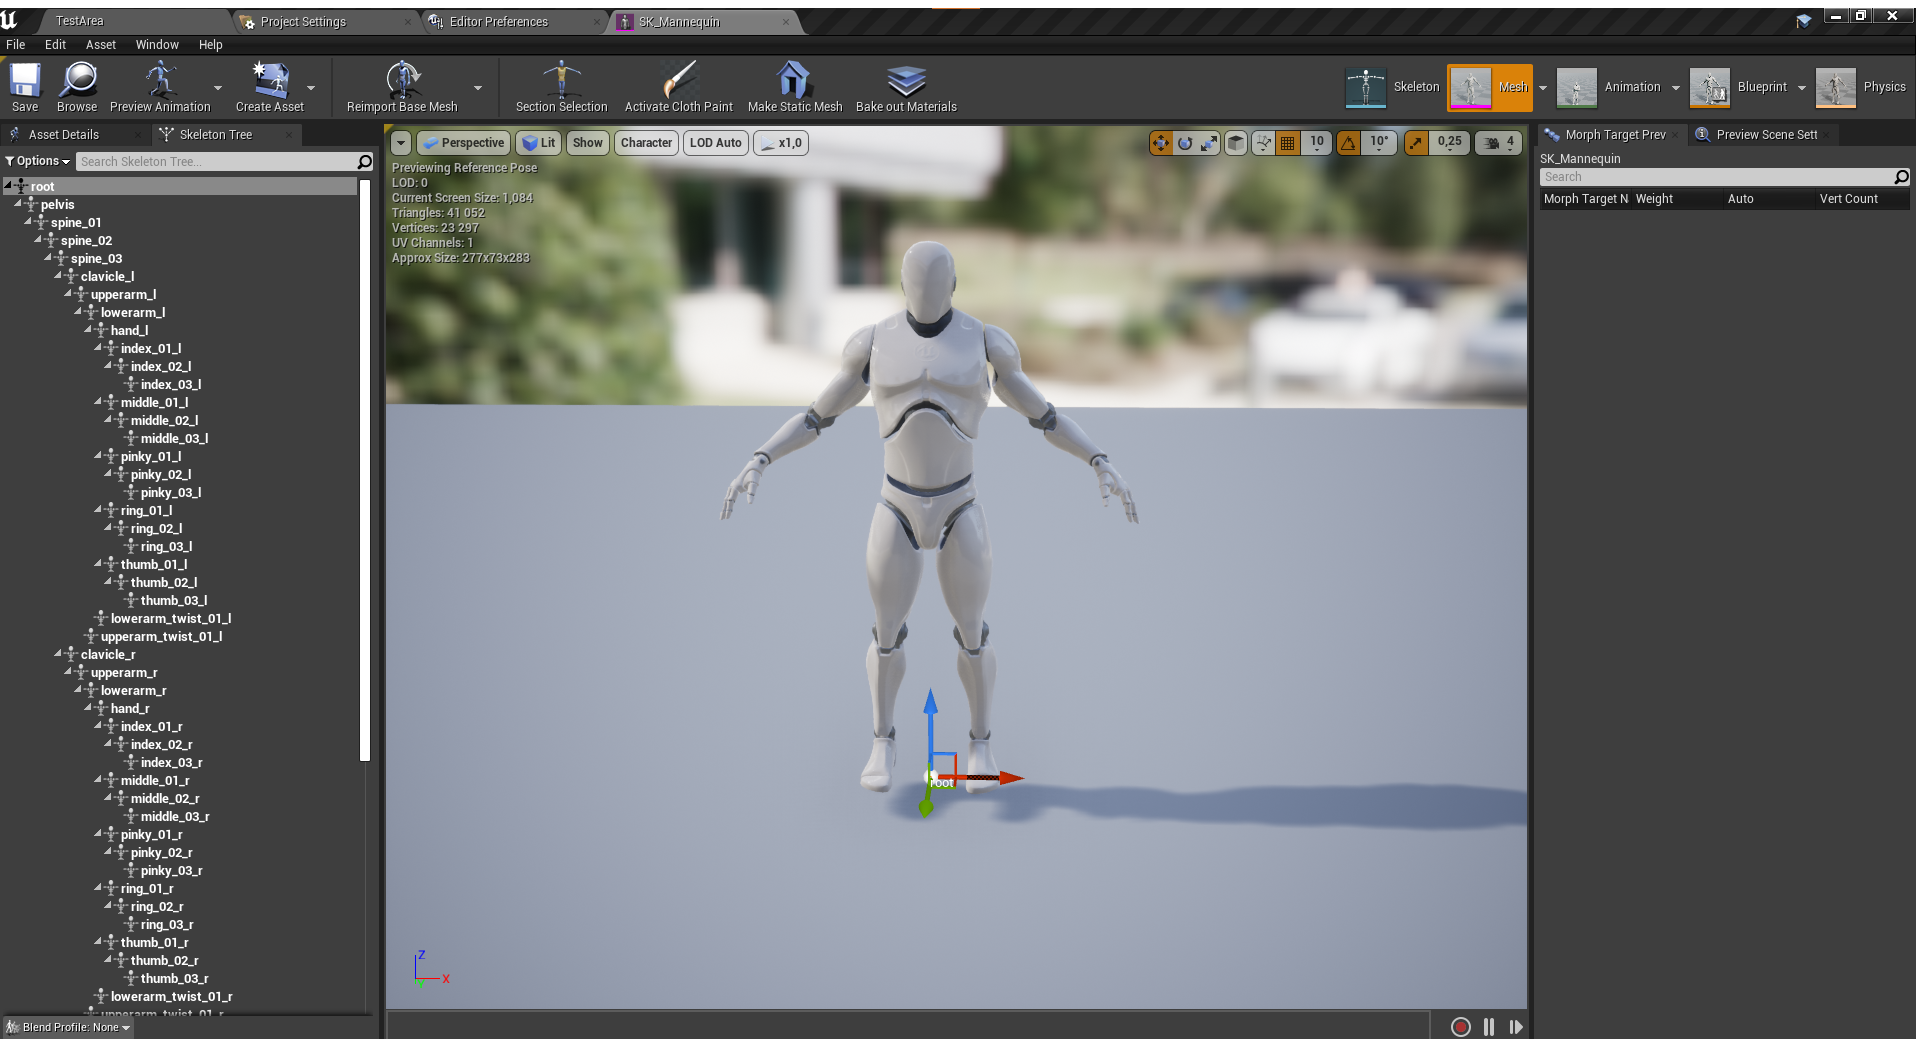Viewport: 1916px width, 1039px height.
Task: Browse to asset in Content Browser
Action: pyautogui.click(x=77, y=87)
